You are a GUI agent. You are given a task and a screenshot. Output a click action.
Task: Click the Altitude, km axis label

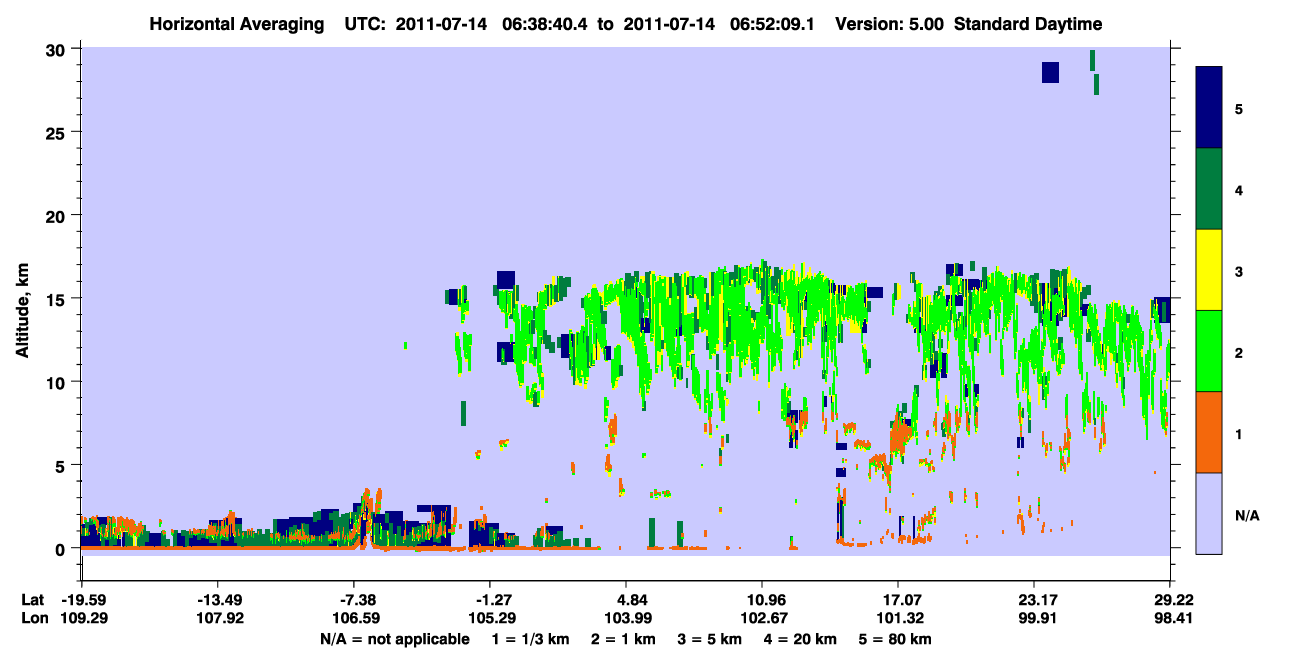pos(22,300)
